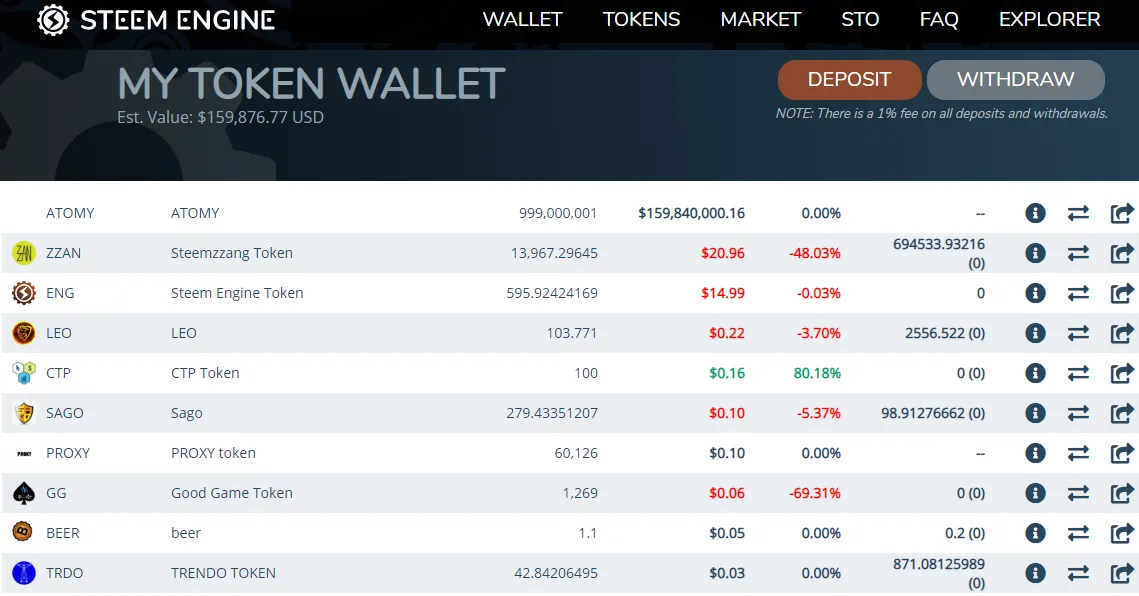Trade SAGO via exchange arrows icon

coord(1078,413)
